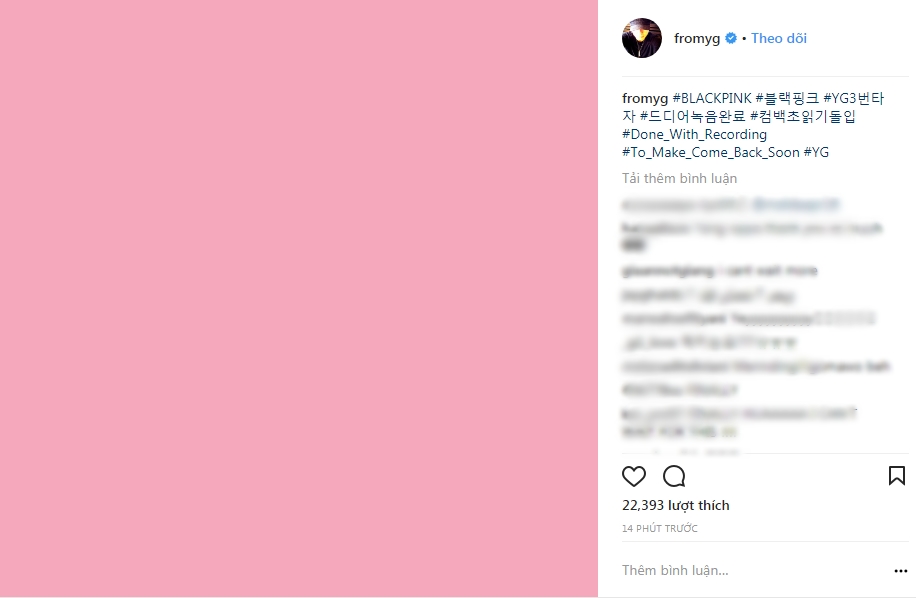Open the fromyg username in the header
This screenshot has width=916, height=598.
coord(697,39)
